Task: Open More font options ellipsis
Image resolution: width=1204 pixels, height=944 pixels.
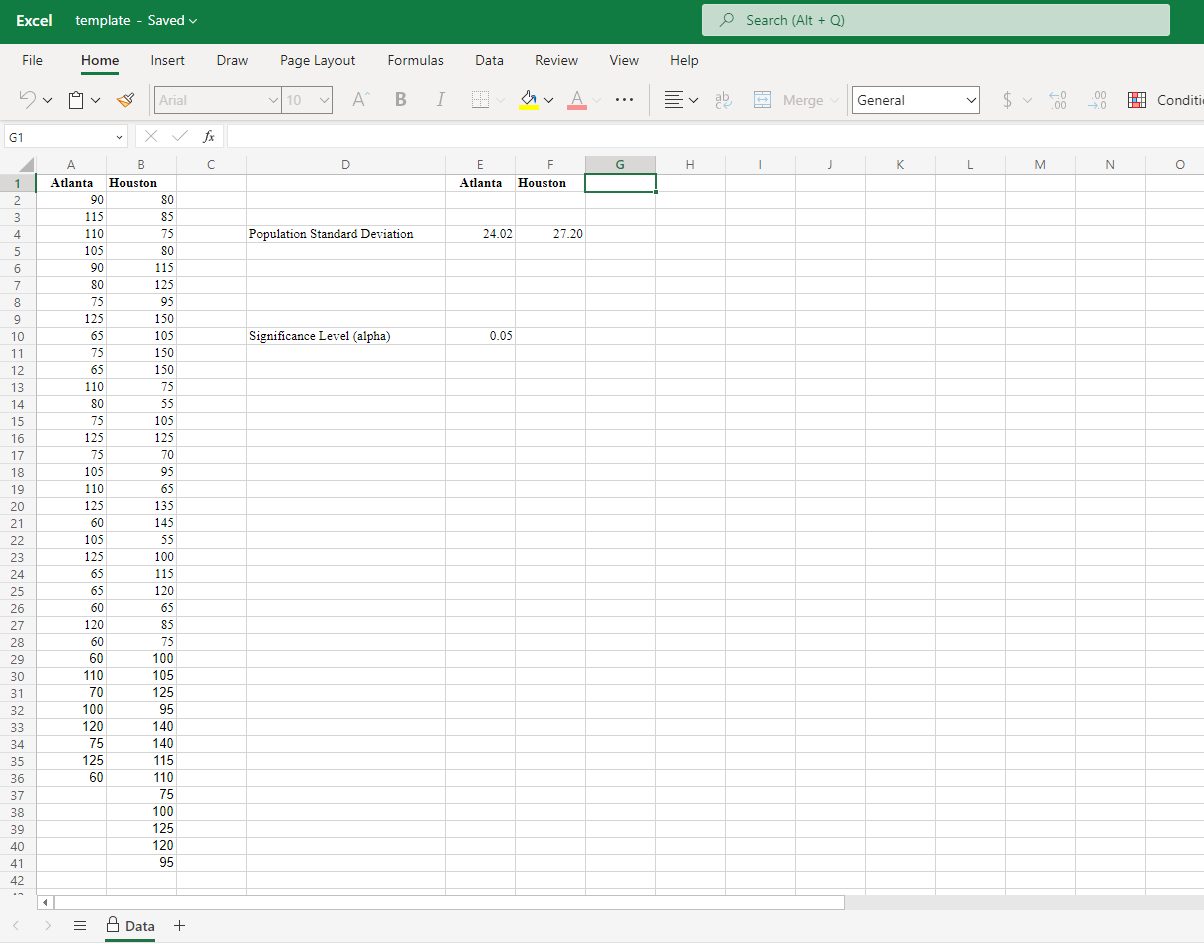Action: tap(625, 100)
